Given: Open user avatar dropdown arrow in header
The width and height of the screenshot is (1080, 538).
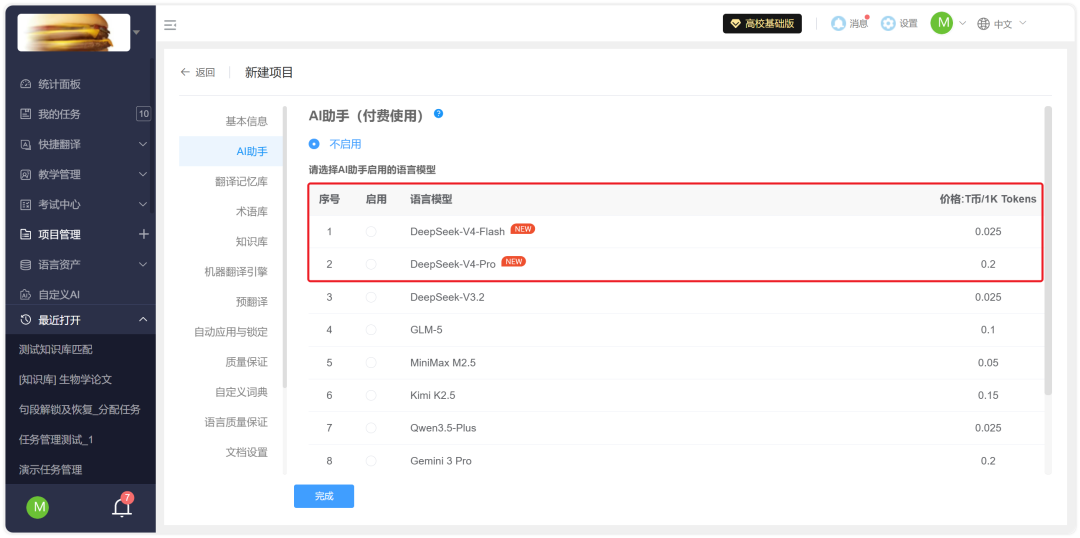Looking at the screenshot, I should click(x=962, y=23).
